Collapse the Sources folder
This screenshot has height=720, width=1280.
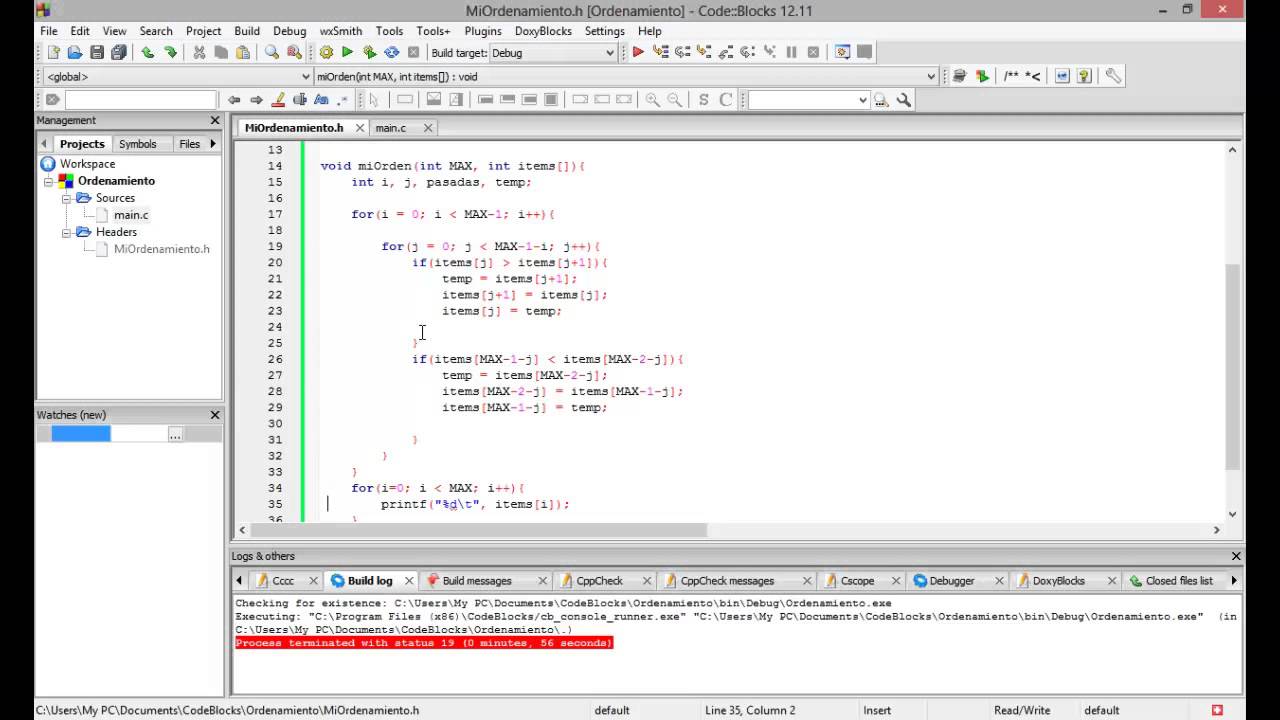click(66, 198)
